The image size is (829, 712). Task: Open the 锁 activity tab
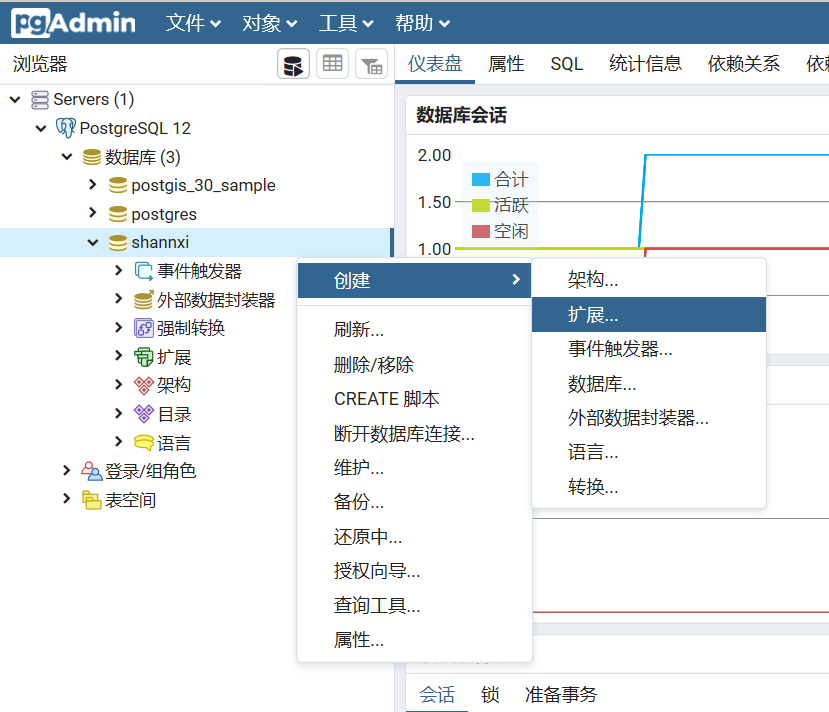(490, 694)
